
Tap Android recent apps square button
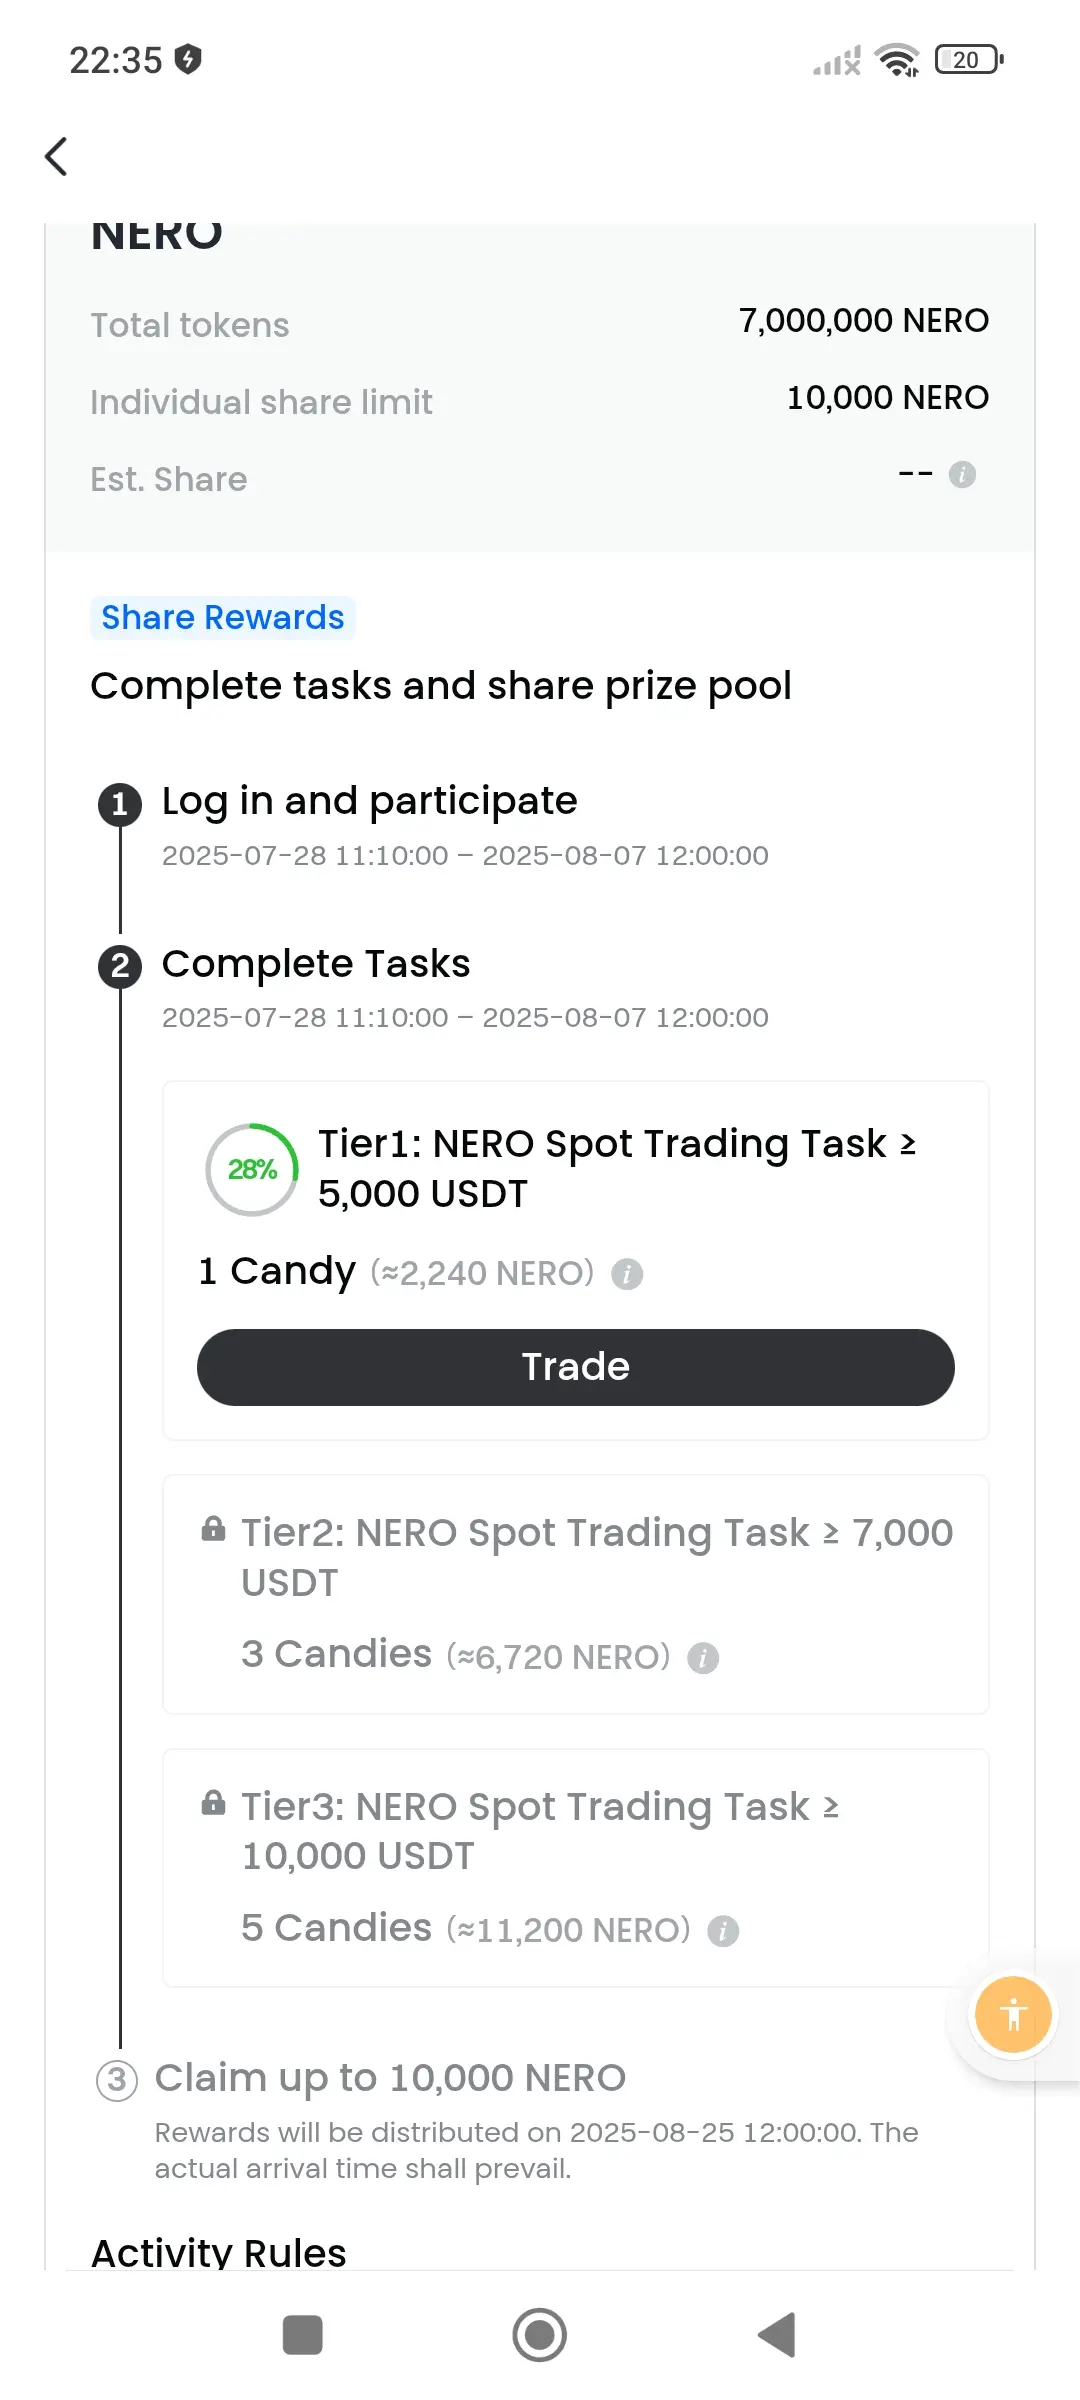point(303,2335)
